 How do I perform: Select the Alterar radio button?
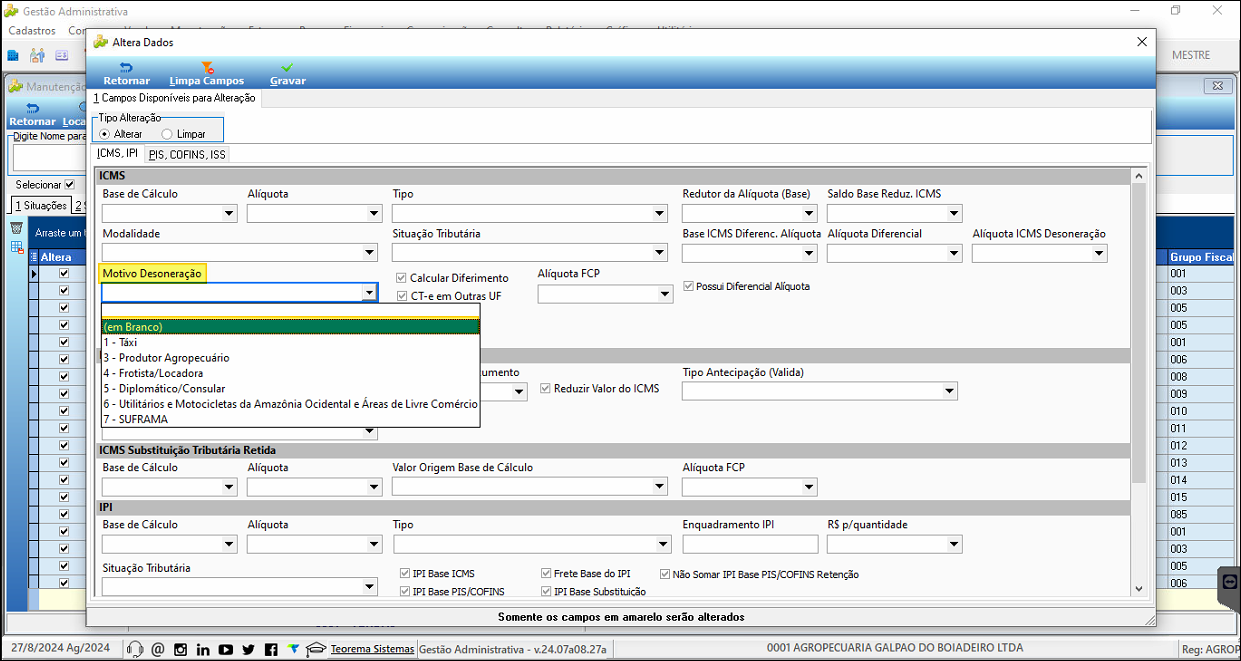pos(104,133)
